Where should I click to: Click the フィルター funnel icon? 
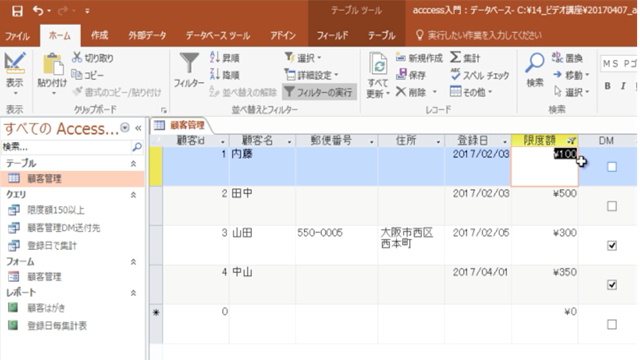click(189, 64)
